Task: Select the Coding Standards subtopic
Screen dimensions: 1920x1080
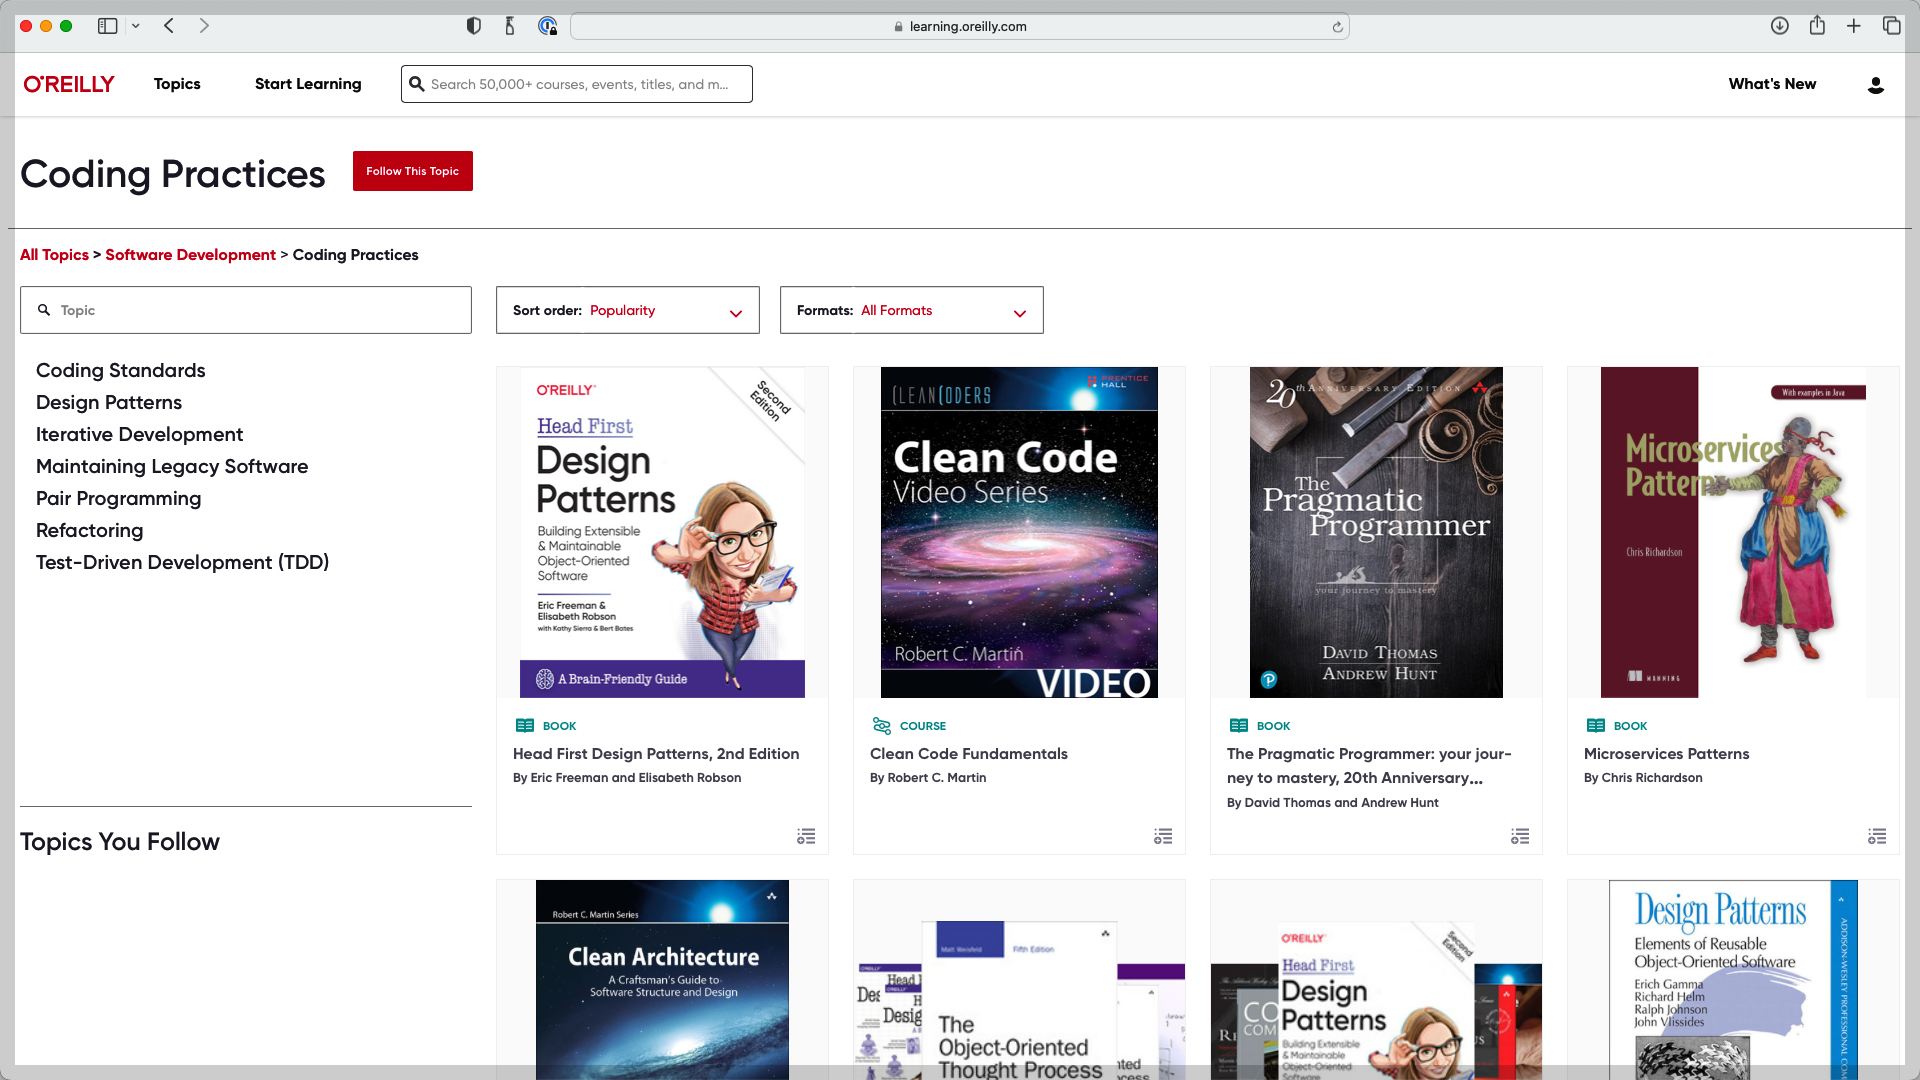Action: (121, 370)
